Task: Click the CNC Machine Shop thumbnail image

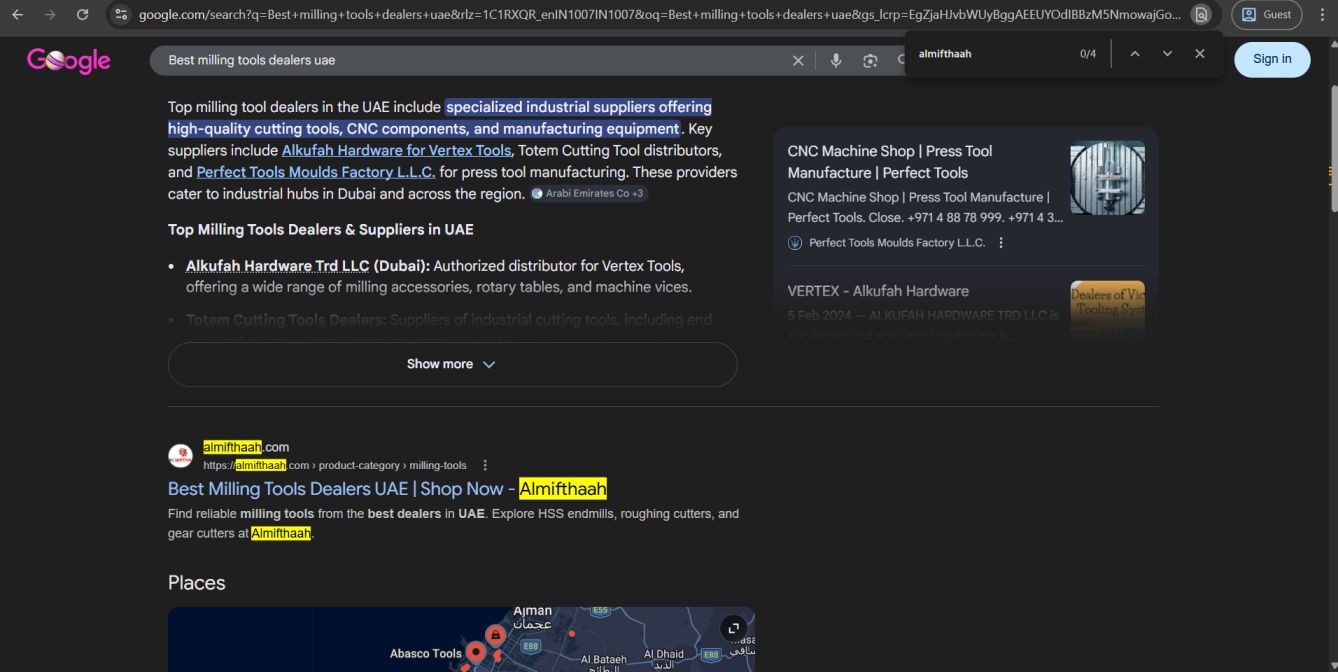Action: pos(1107,178)
